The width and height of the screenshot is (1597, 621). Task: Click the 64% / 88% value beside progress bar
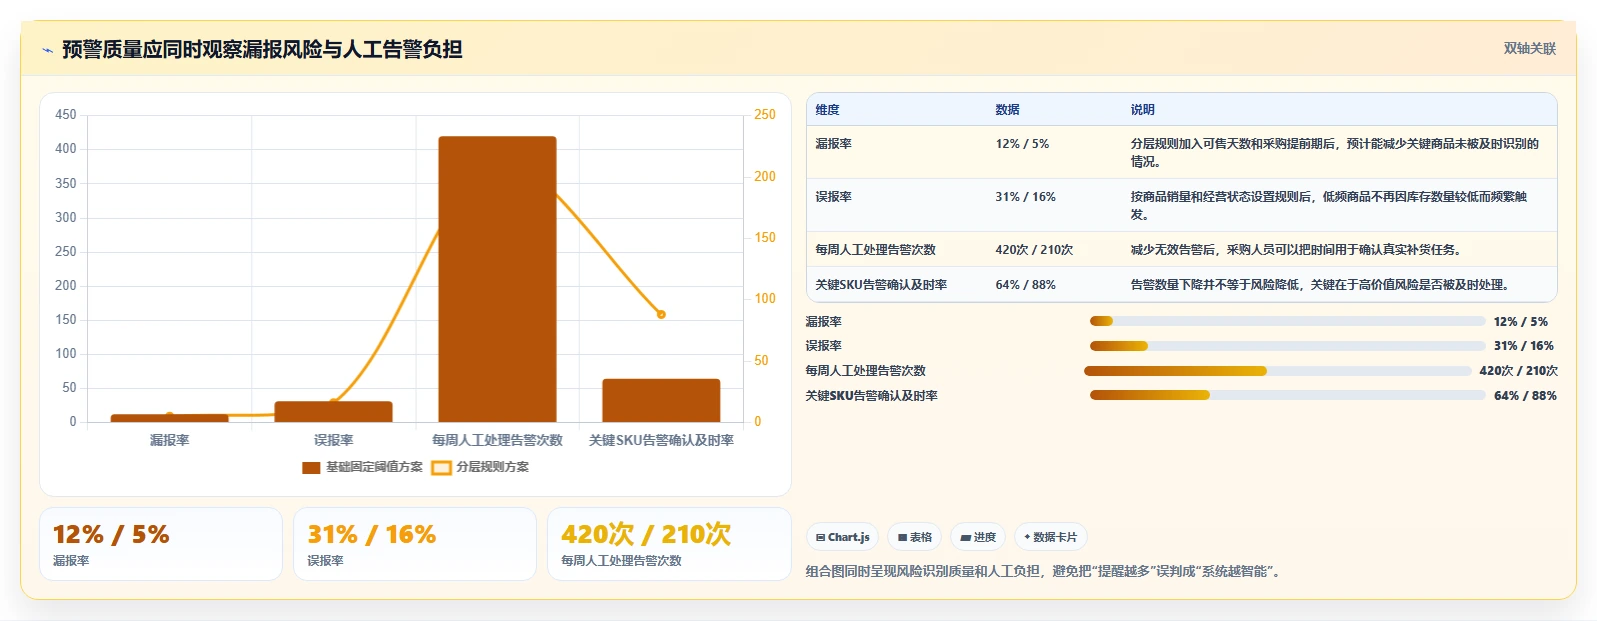coord(1525,395)
